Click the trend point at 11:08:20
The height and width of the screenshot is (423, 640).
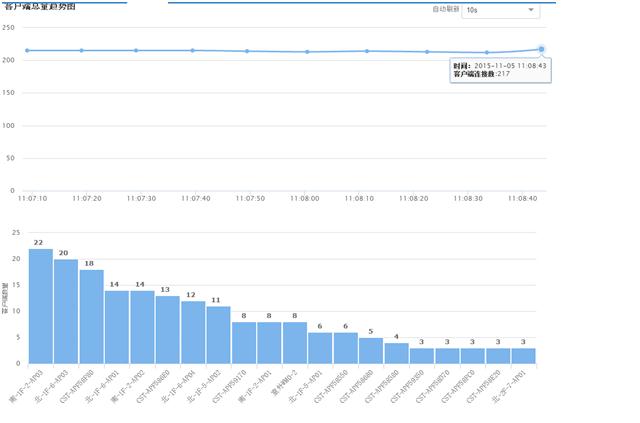427,52
